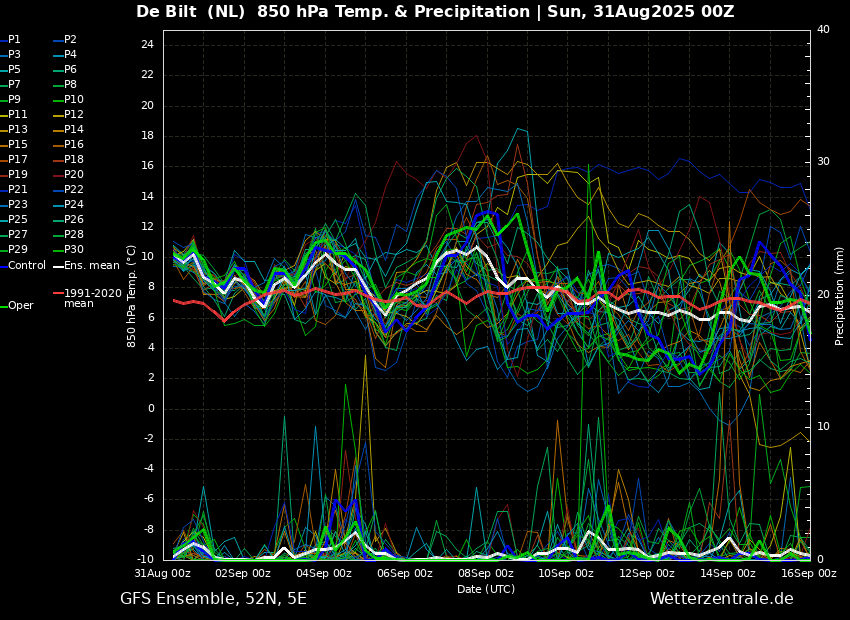Click the Date (UTC) axis label
The width and height of the screenshot is (850, 620).
(486, 589)
